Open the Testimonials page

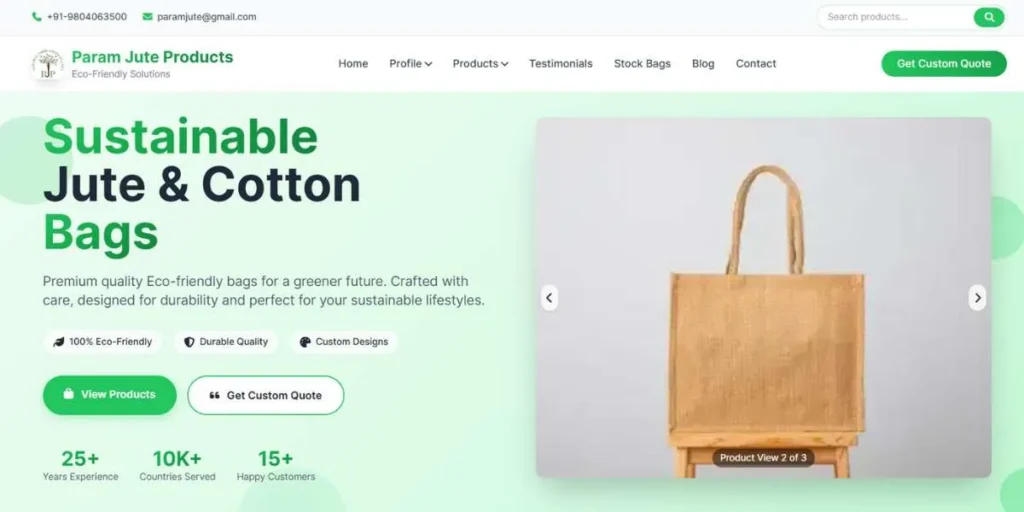pyautogui.click(x=560, y=63)
